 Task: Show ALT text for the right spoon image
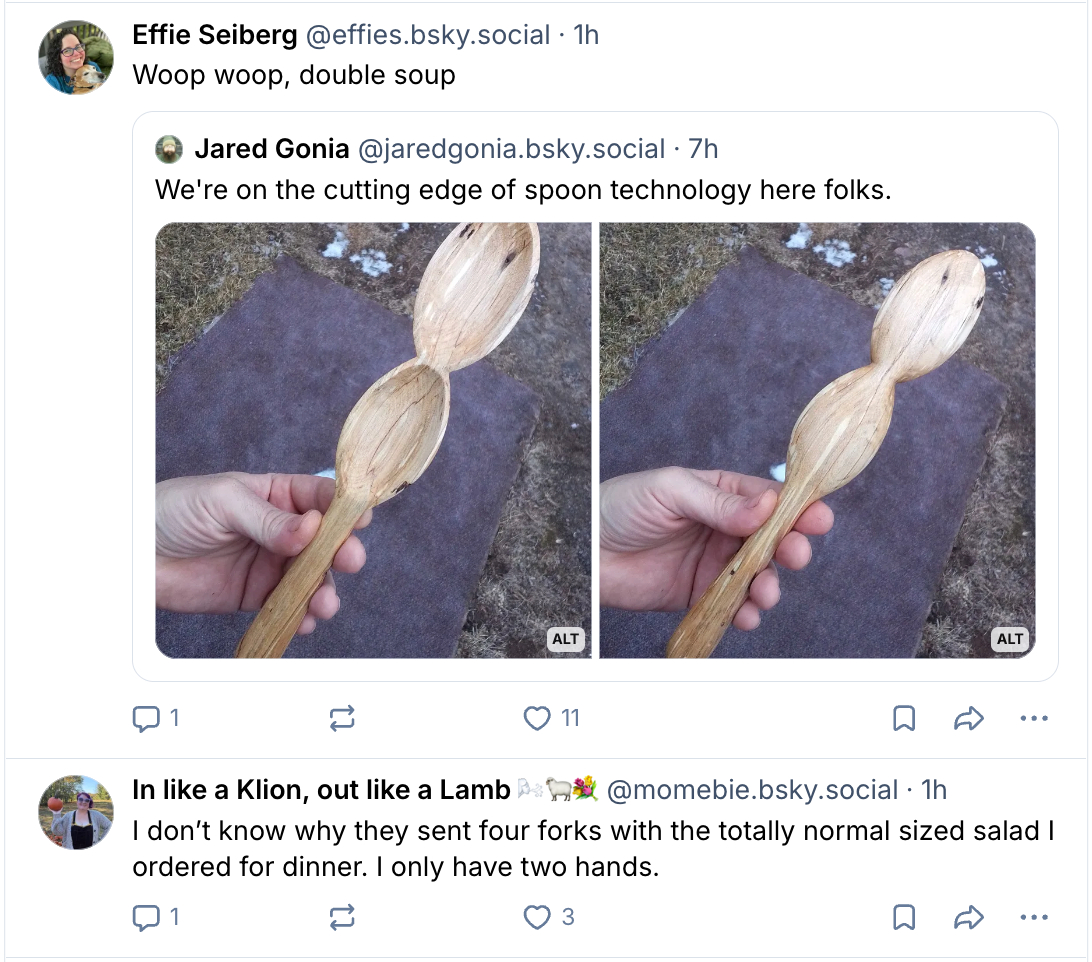pos(1010,639)
